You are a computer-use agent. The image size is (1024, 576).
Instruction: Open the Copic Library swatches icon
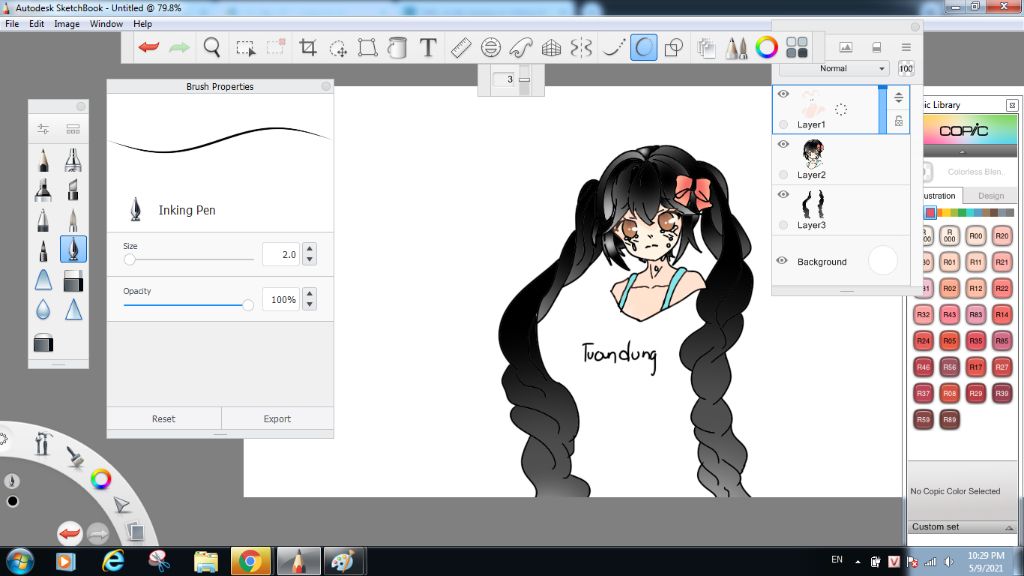(x=797, y=47)
